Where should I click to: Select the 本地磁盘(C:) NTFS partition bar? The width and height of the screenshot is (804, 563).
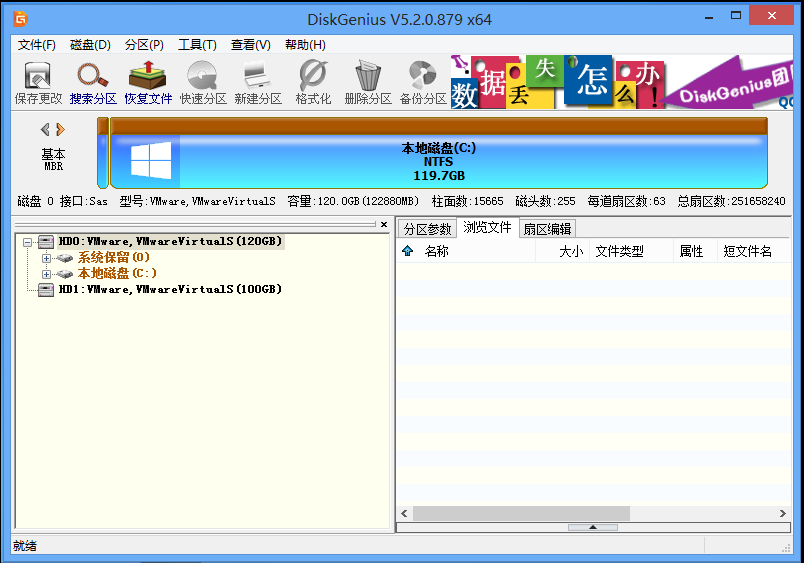(x=438, y=153)
